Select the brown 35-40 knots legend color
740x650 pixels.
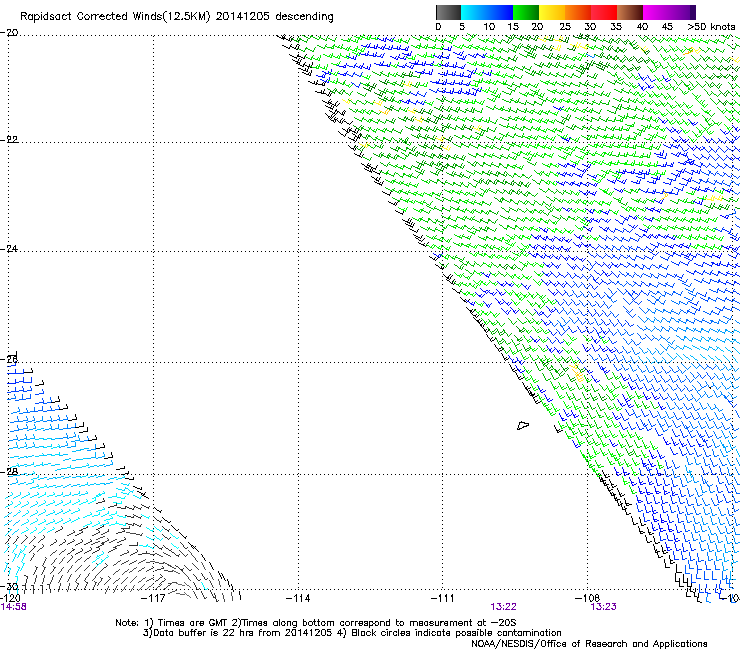[x=630, y=12]
